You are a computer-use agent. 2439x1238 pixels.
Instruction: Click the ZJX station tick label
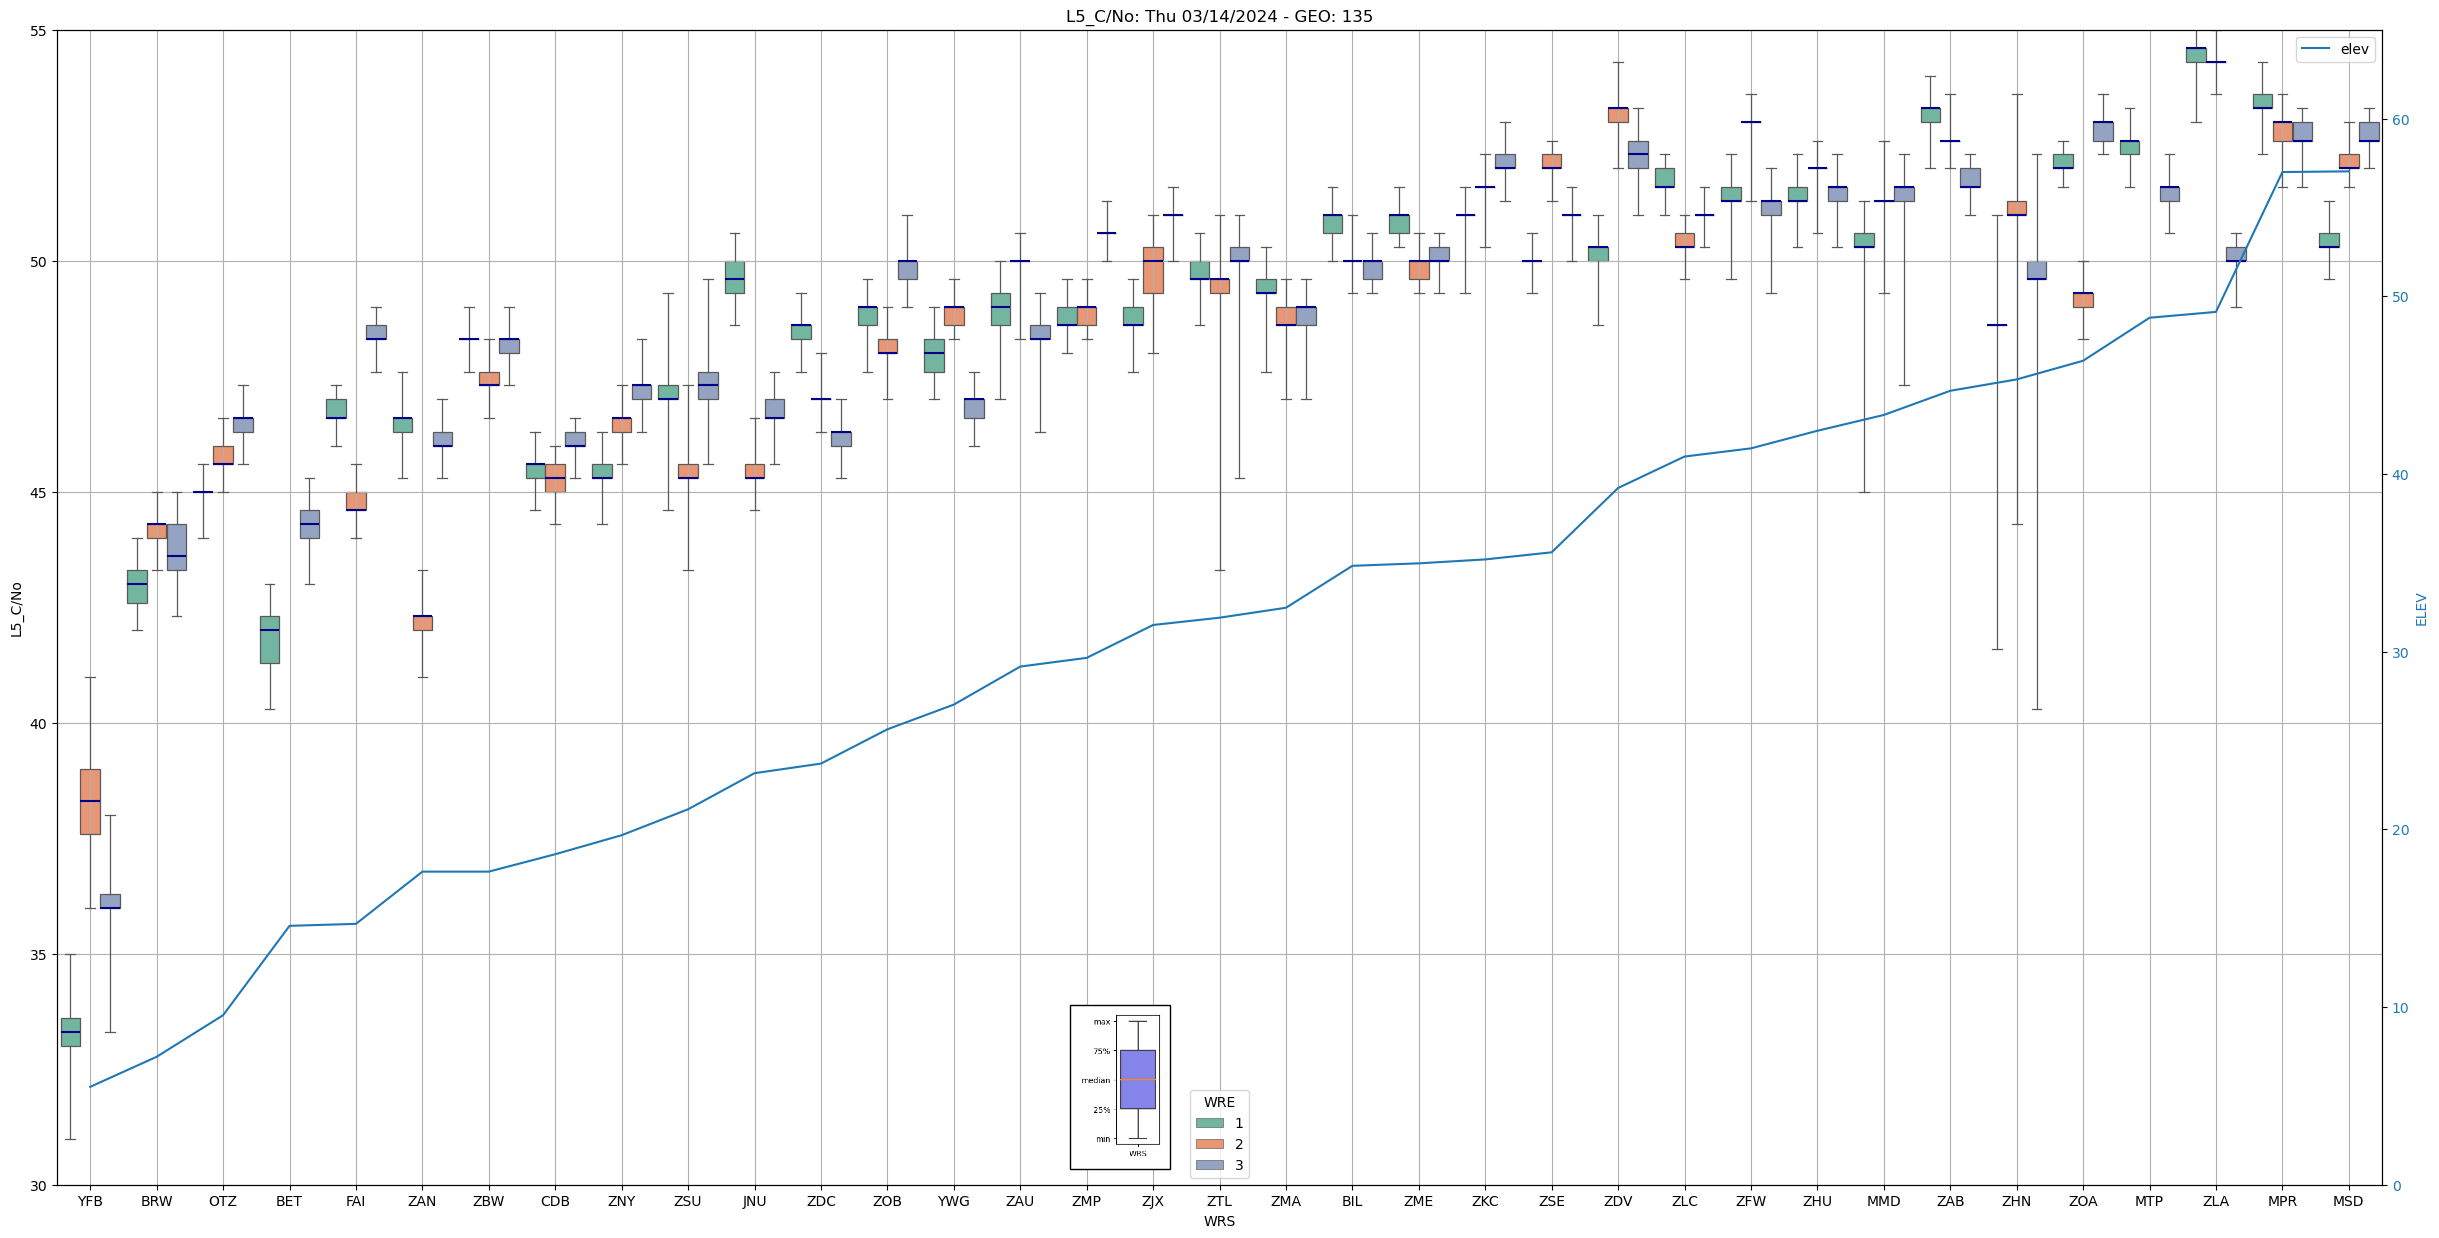(1152, 1201)
